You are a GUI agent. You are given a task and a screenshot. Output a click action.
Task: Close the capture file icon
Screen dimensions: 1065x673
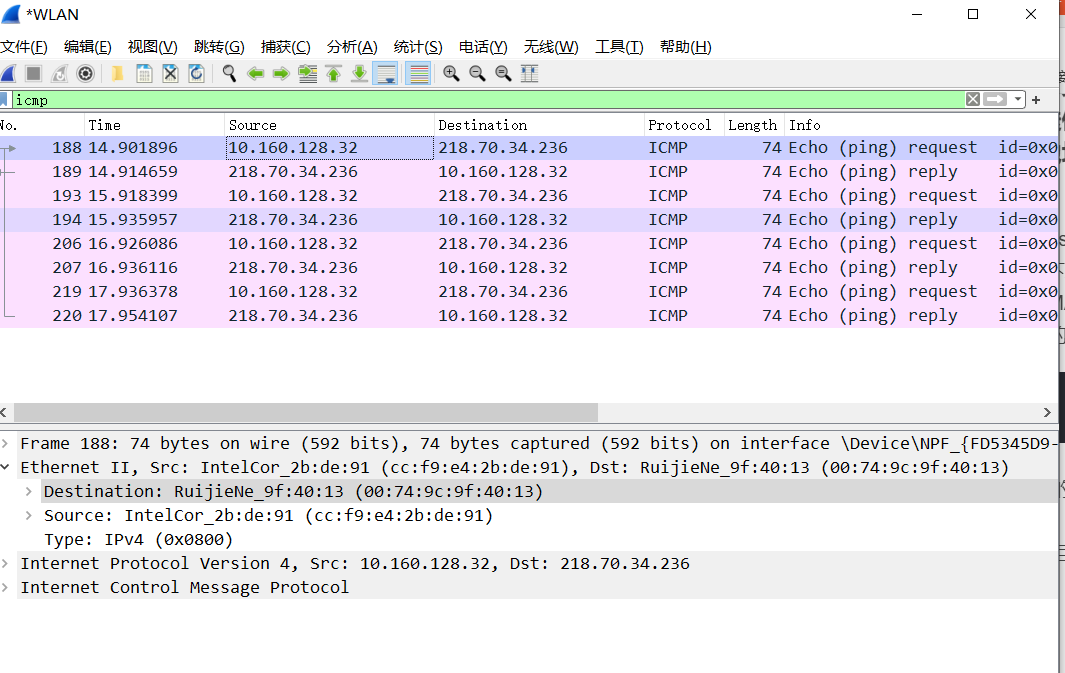[x=170, y=73]
